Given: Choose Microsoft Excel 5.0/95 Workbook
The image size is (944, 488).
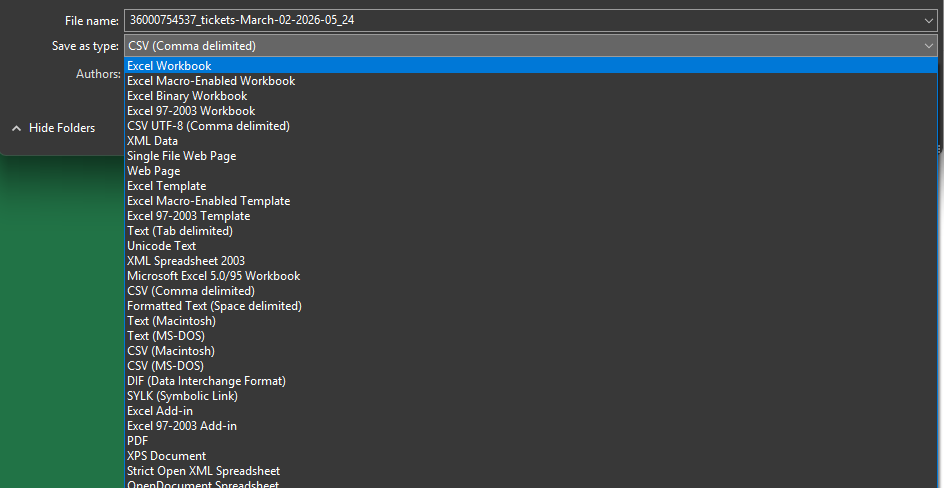Looking at the screenshot, I should click(x=530, y=276).
